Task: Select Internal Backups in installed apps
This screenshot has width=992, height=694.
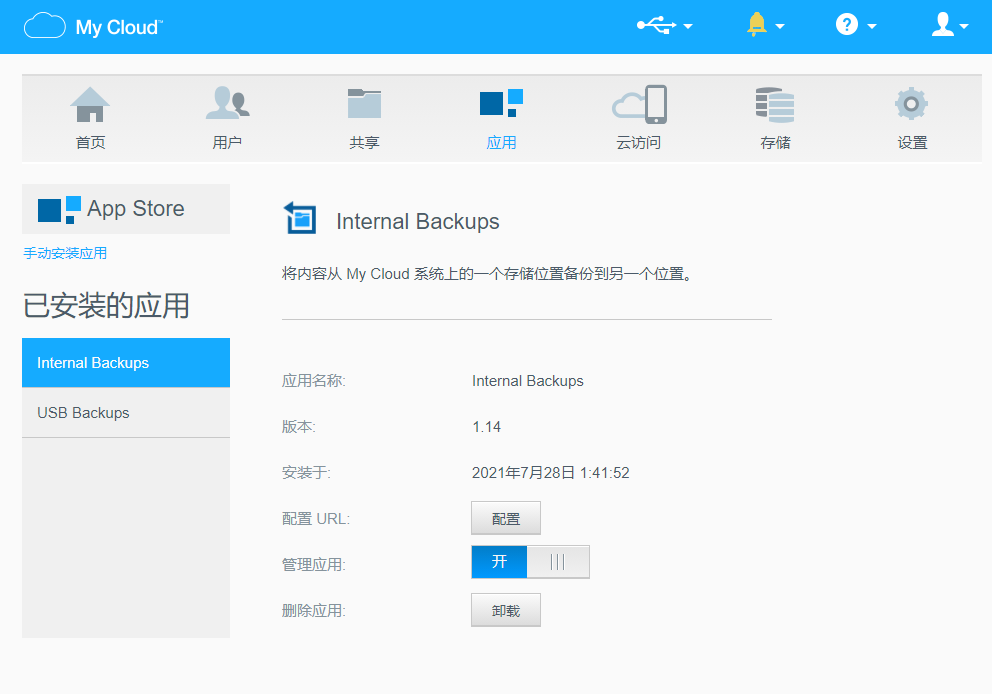Action: tap(126, 362)
